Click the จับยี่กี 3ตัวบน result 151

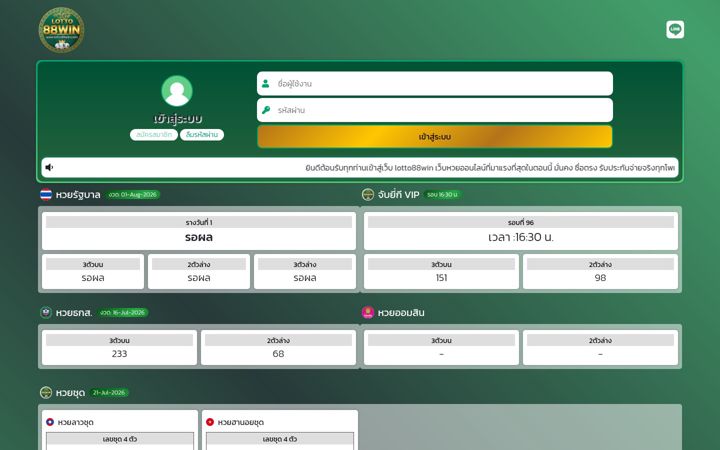pyautogui.click(x=441, y=278)
